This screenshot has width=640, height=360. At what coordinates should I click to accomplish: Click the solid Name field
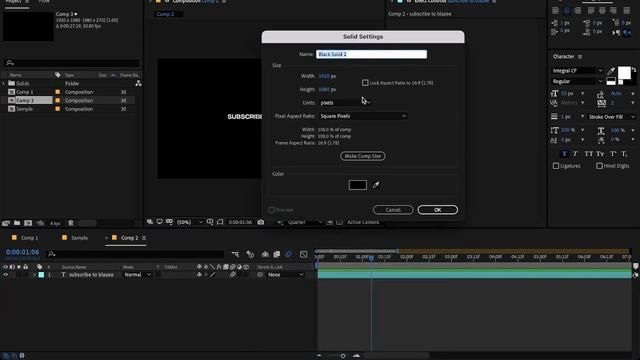click(x=371, y=54)
